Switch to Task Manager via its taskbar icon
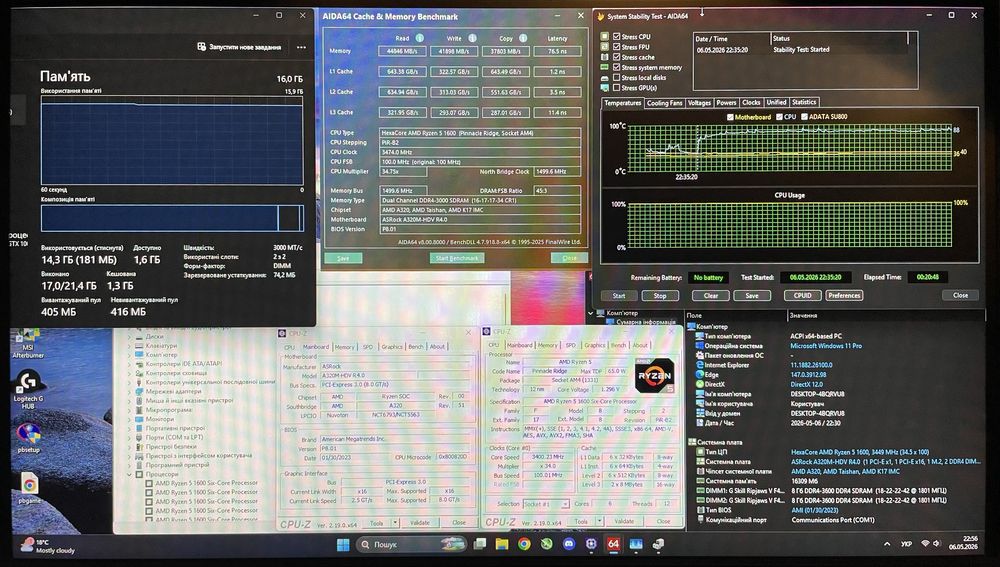Screen dimensions: 1000x567 pos(636,544)
